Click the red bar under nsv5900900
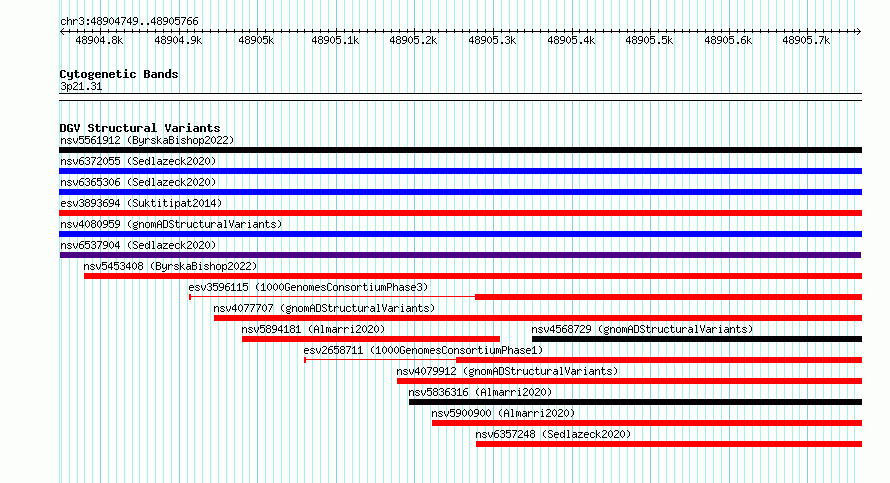Viewport: 890px width, 483px height. (647, 423)
